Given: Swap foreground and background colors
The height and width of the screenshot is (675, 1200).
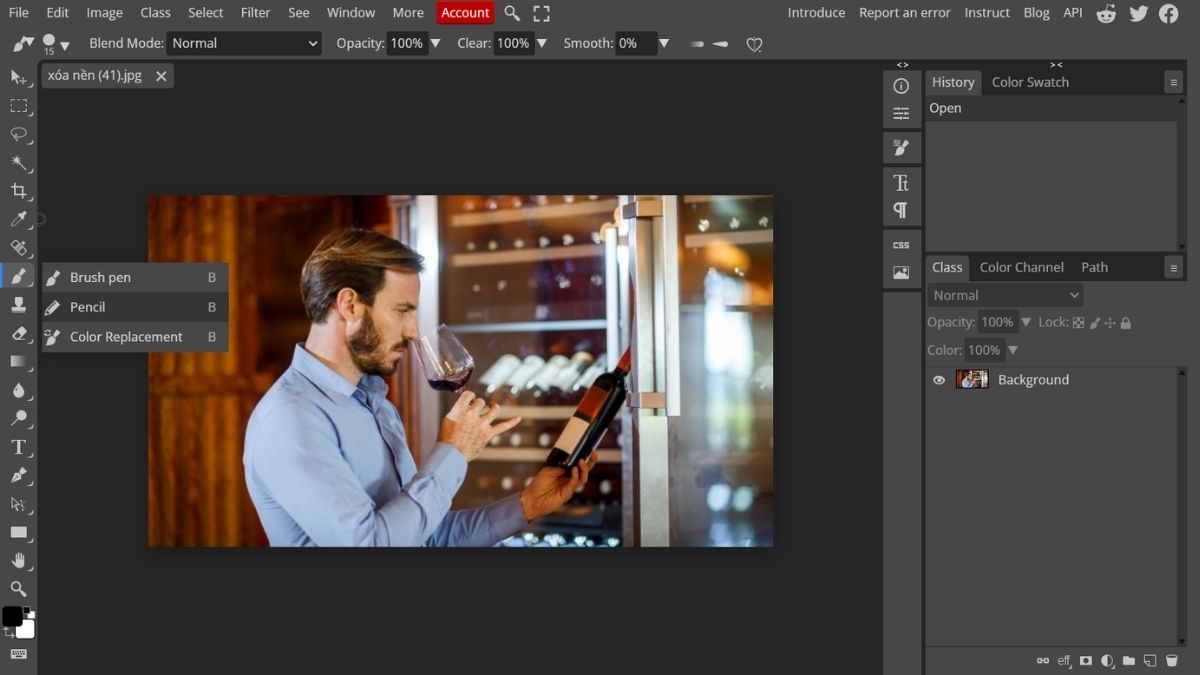Looking at the screenshot, I should tap(7, 632).
